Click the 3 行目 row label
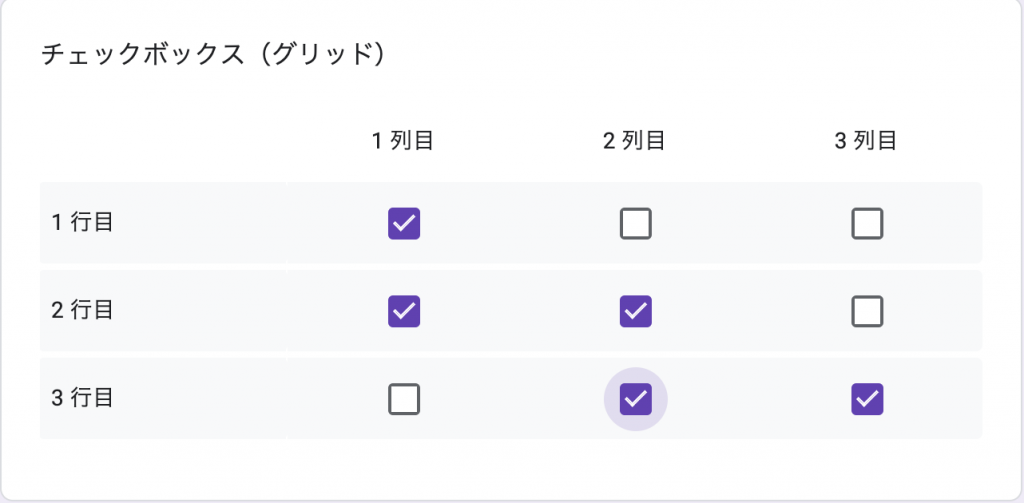1024x503 pixels. point(82,398)
